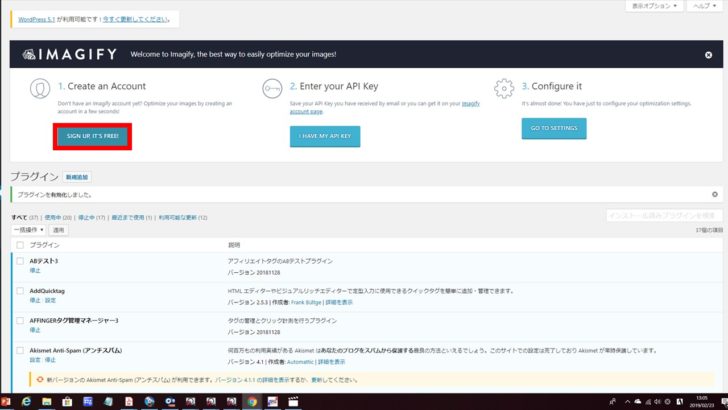Open the People icon in taskbar
Screen dimensions: 728x410
(612, 402)
